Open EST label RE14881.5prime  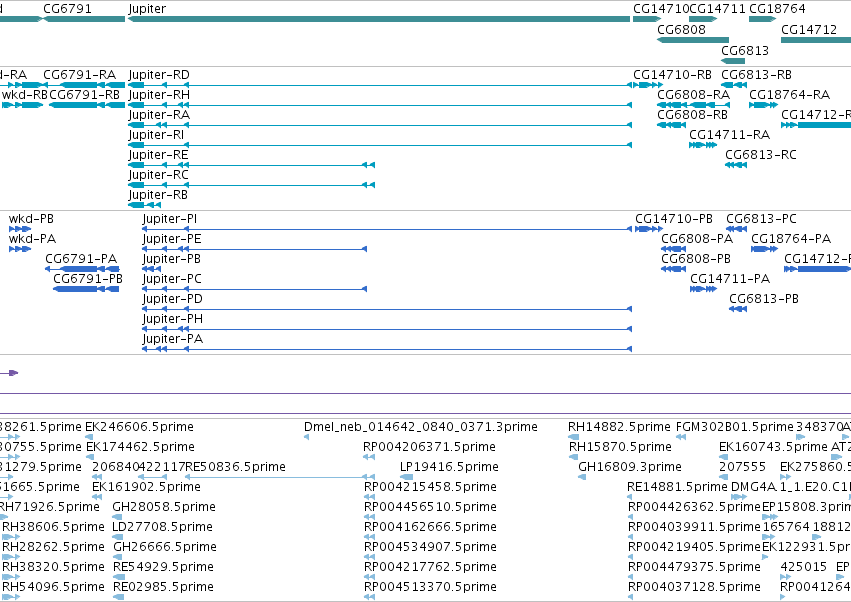(x=677, y=487)
